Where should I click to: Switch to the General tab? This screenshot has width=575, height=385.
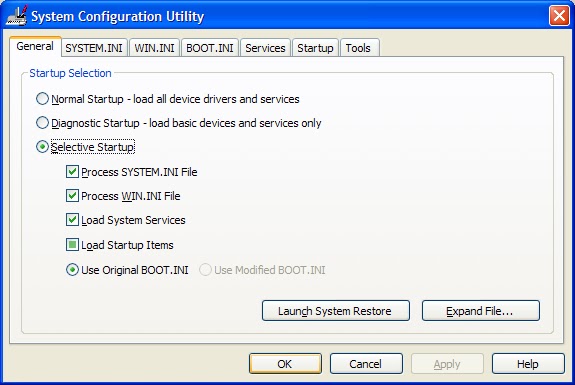tap(35, 47)
